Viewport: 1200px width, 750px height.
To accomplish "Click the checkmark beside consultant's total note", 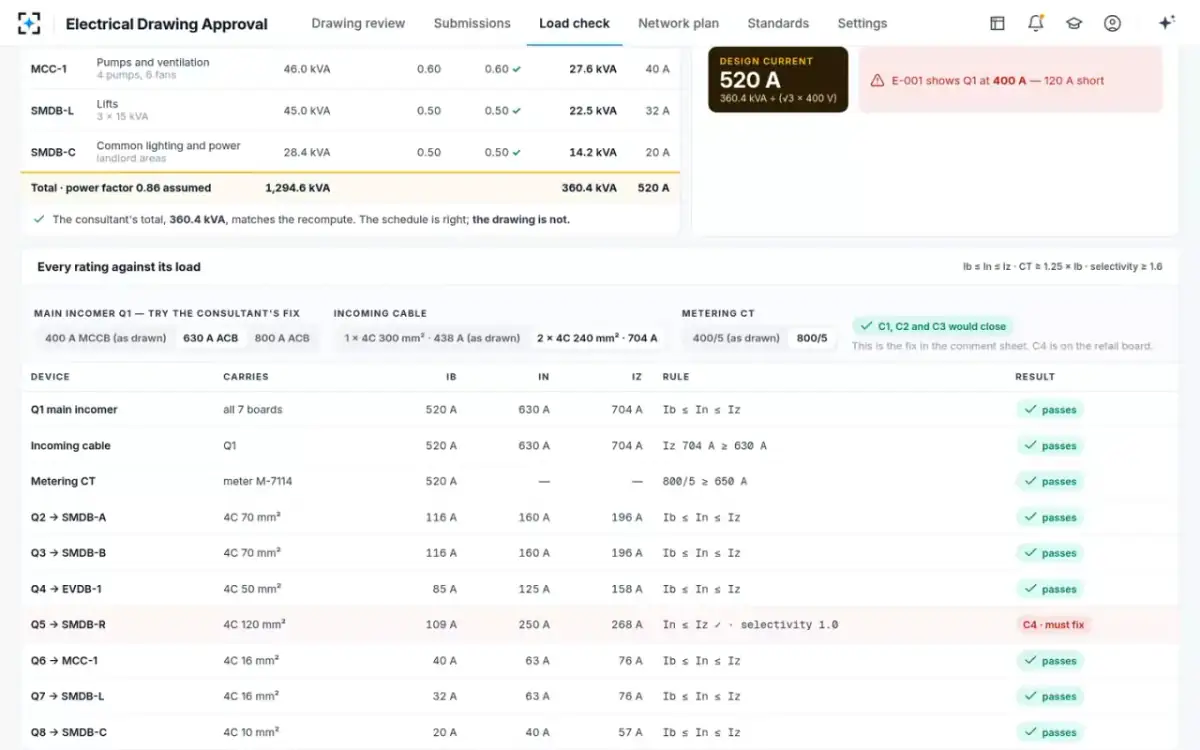I will point(39,219).
